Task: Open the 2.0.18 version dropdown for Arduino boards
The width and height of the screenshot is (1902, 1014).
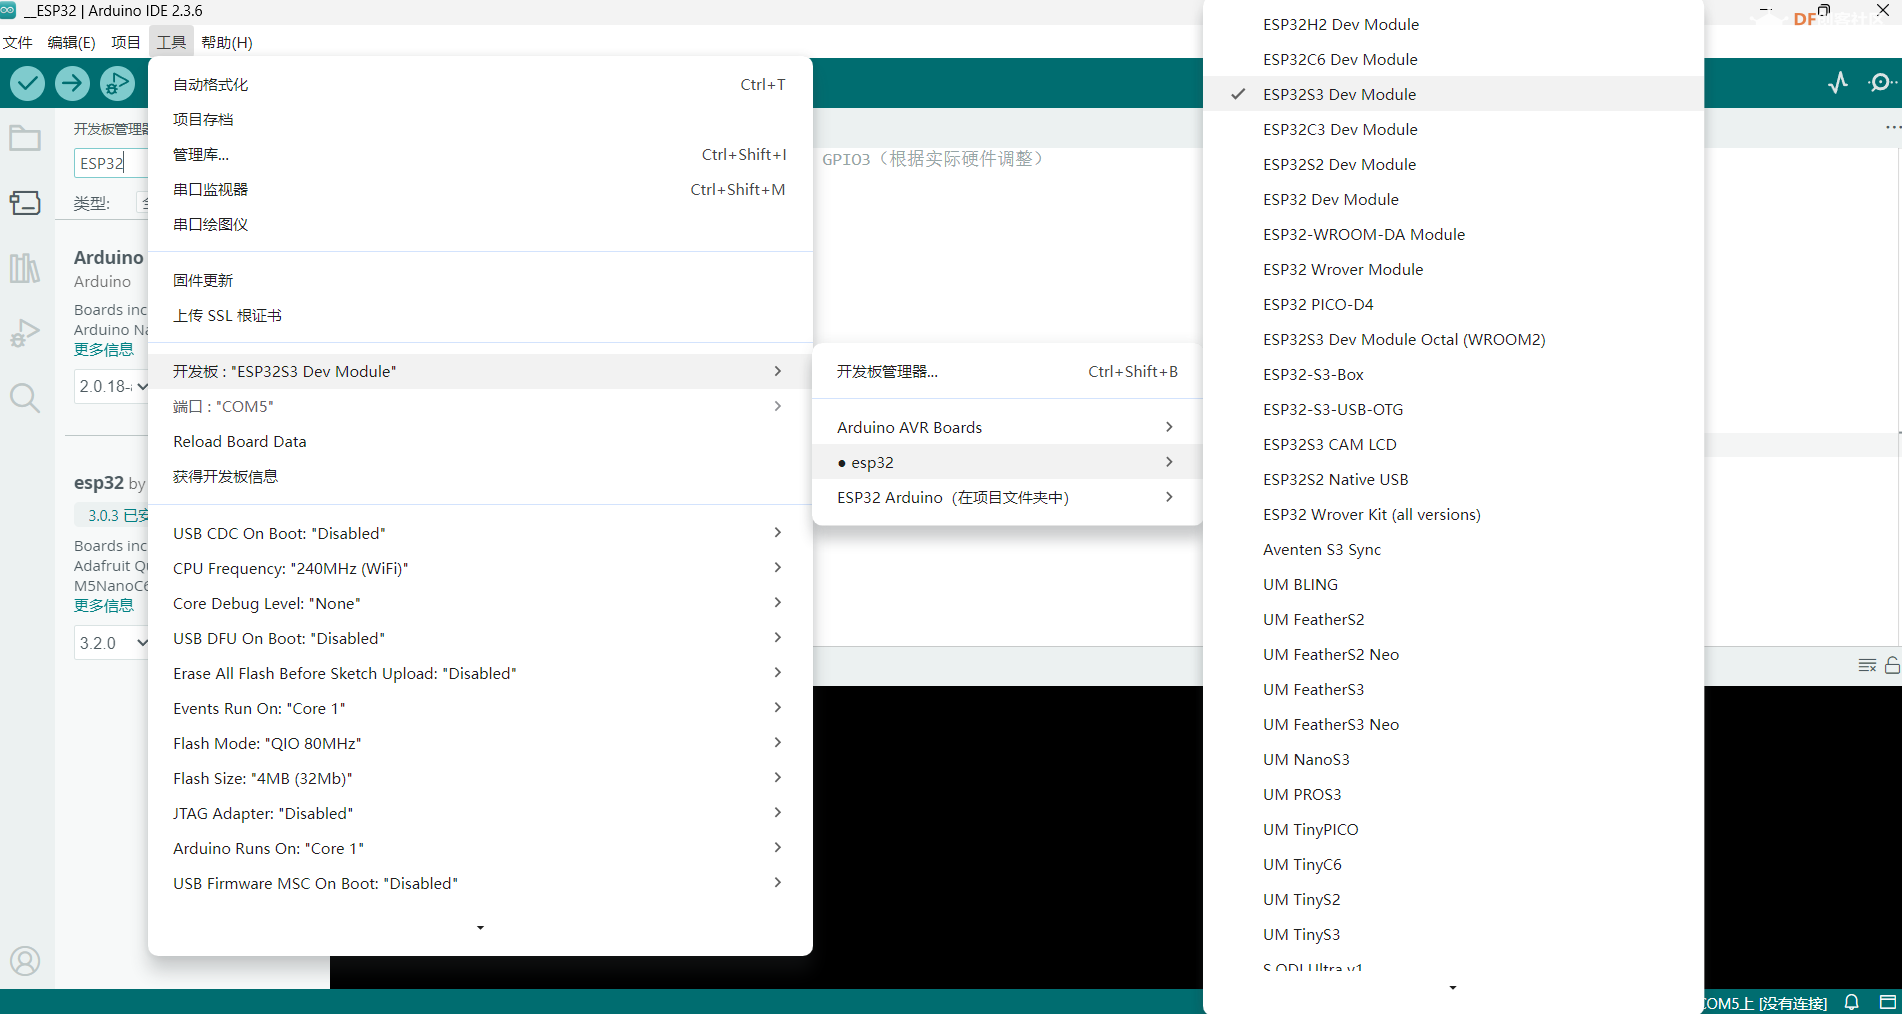Action: tap(110, 386)
